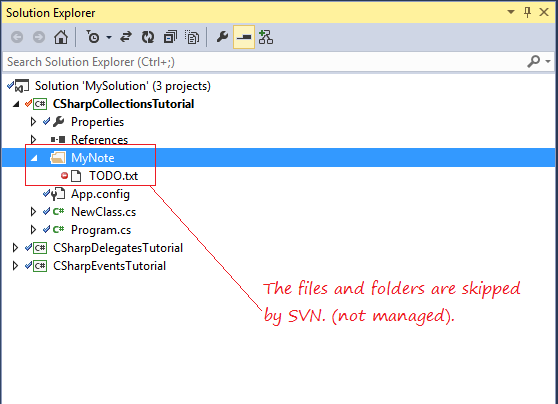This screenshot has height=404, width=558.
Task: Toggle the pin auto-hide icon
Action: click(x=527, y=13)
